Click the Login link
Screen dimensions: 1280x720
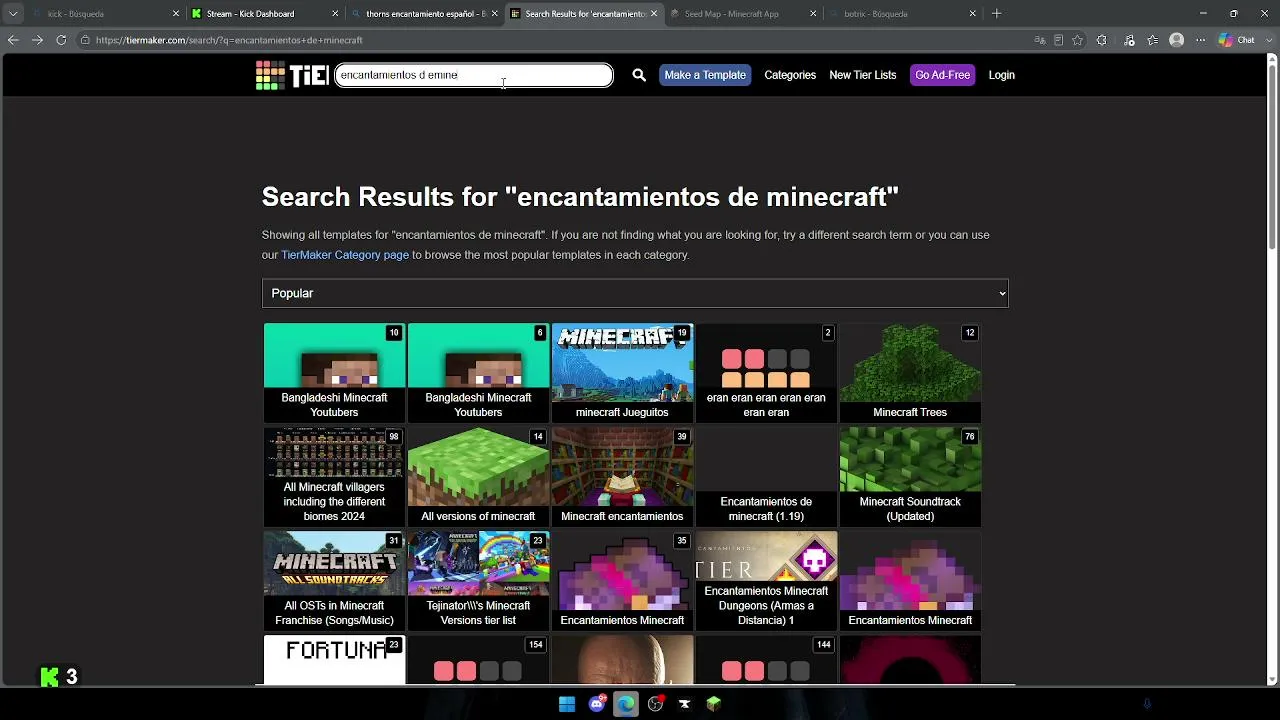[1002, 75]
